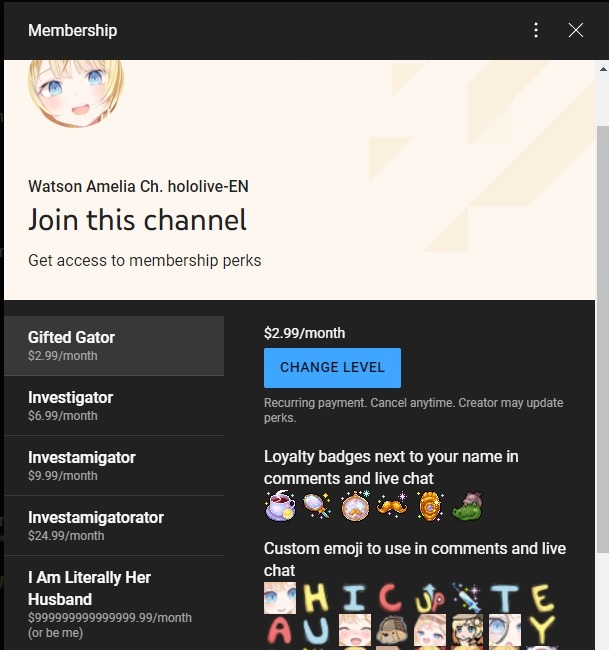The image size is (609, 650).
Task: Click the blue I letter emoji
Action: click(x=355, y=598)
